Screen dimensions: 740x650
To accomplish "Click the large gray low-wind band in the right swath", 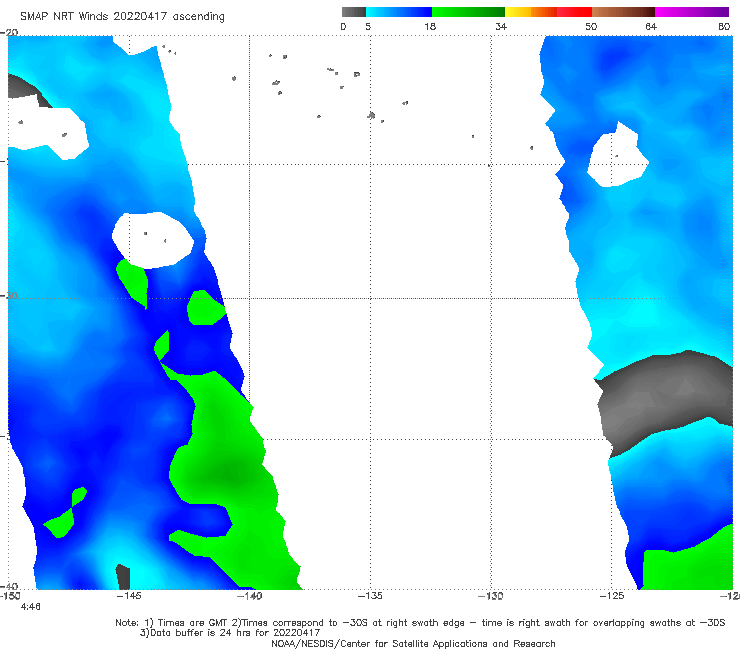I will [x=663, y=399].
